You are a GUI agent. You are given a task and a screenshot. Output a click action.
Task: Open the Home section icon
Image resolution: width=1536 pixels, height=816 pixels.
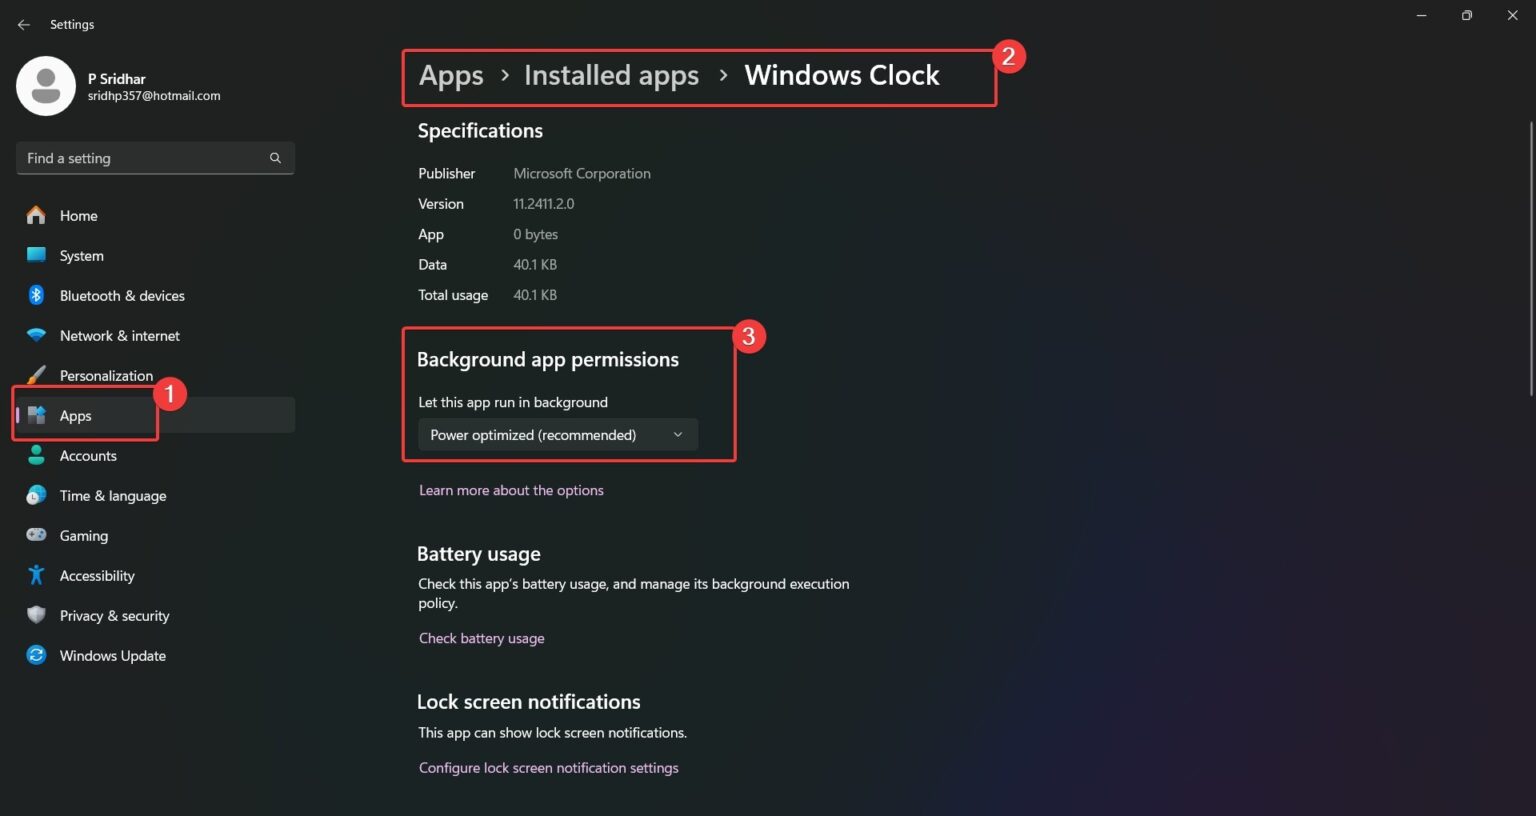click(36, 215)
